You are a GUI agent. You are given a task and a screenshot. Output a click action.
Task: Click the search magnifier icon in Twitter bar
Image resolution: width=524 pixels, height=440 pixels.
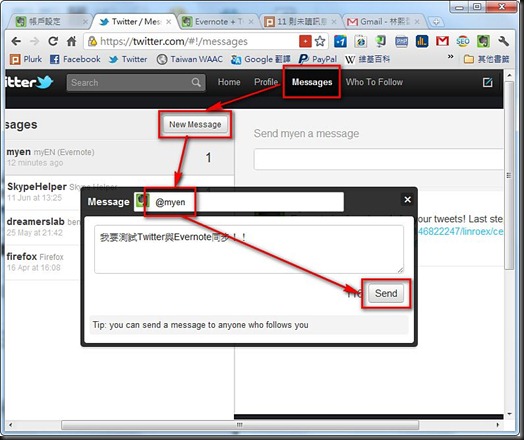[x=196, y=82]
